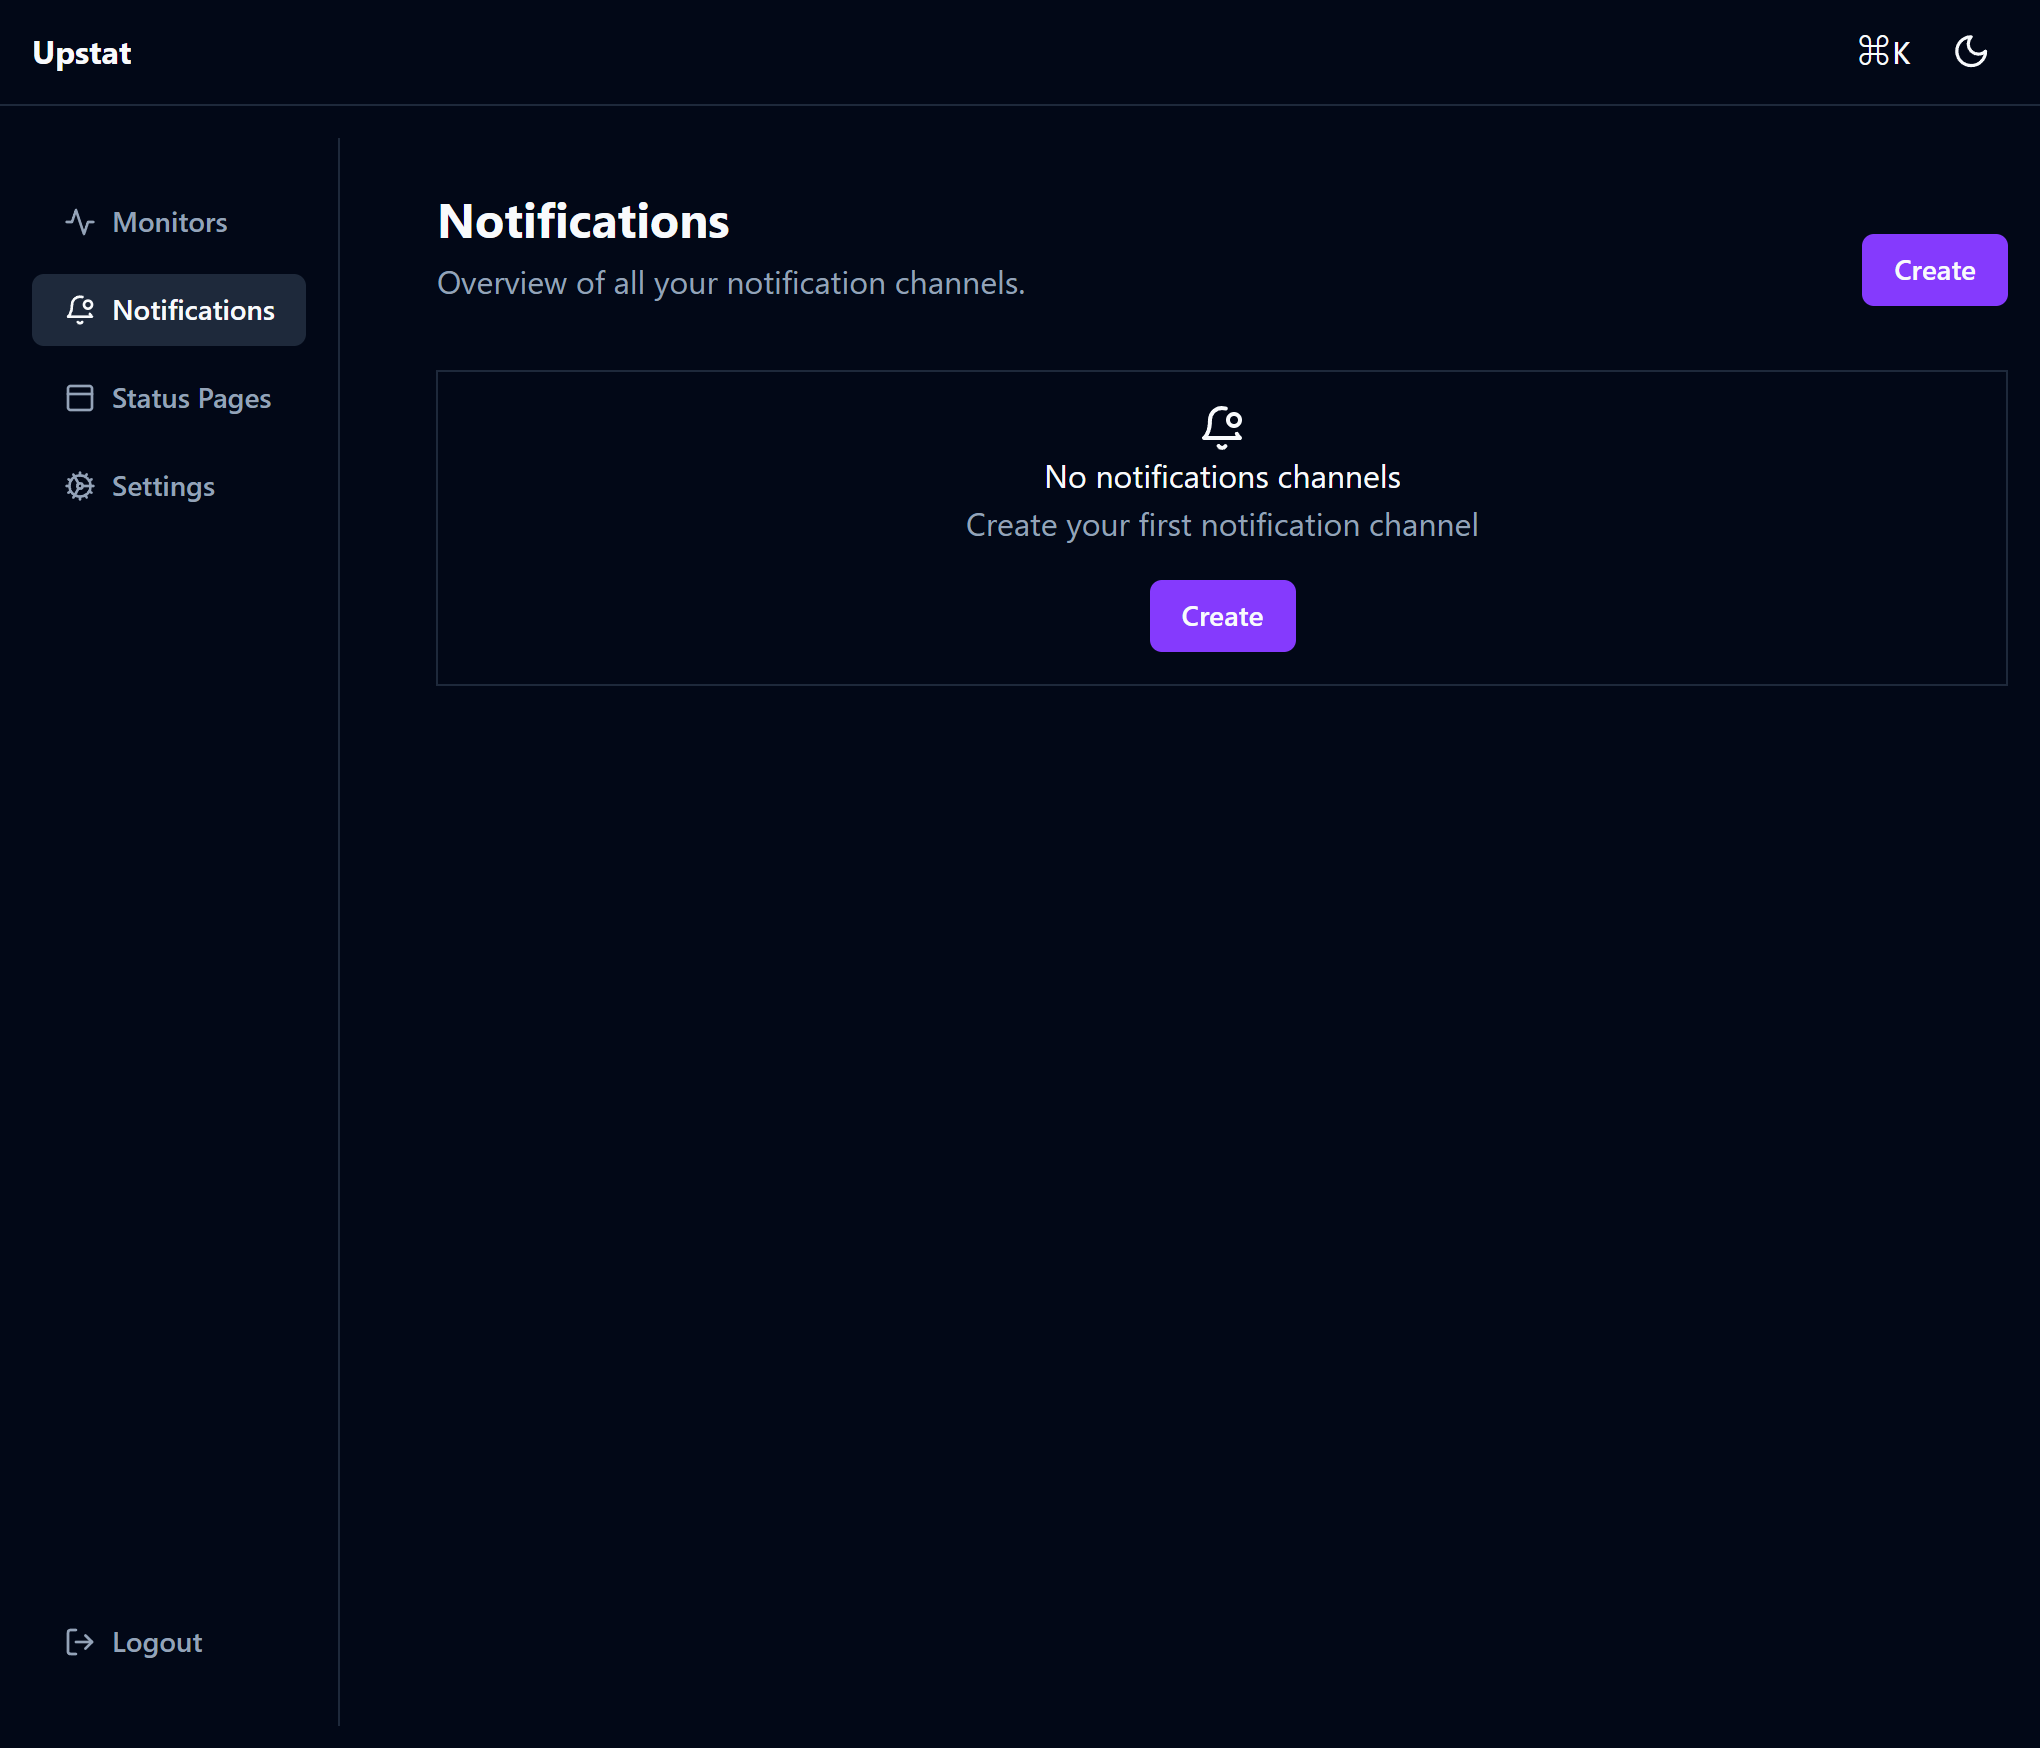The height and width of the screenshot is (1748, 2040).
Task: Click the Notifications page heading
Action: click(x=583, y=221)
